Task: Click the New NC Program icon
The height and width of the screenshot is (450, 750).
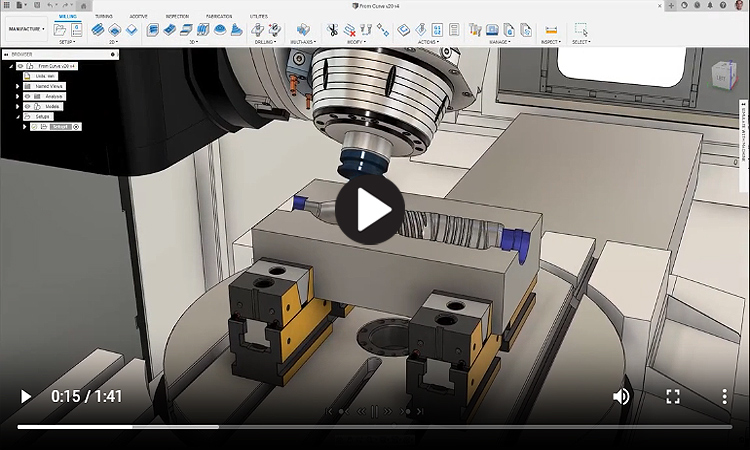Action: click(x=77, y=30)
